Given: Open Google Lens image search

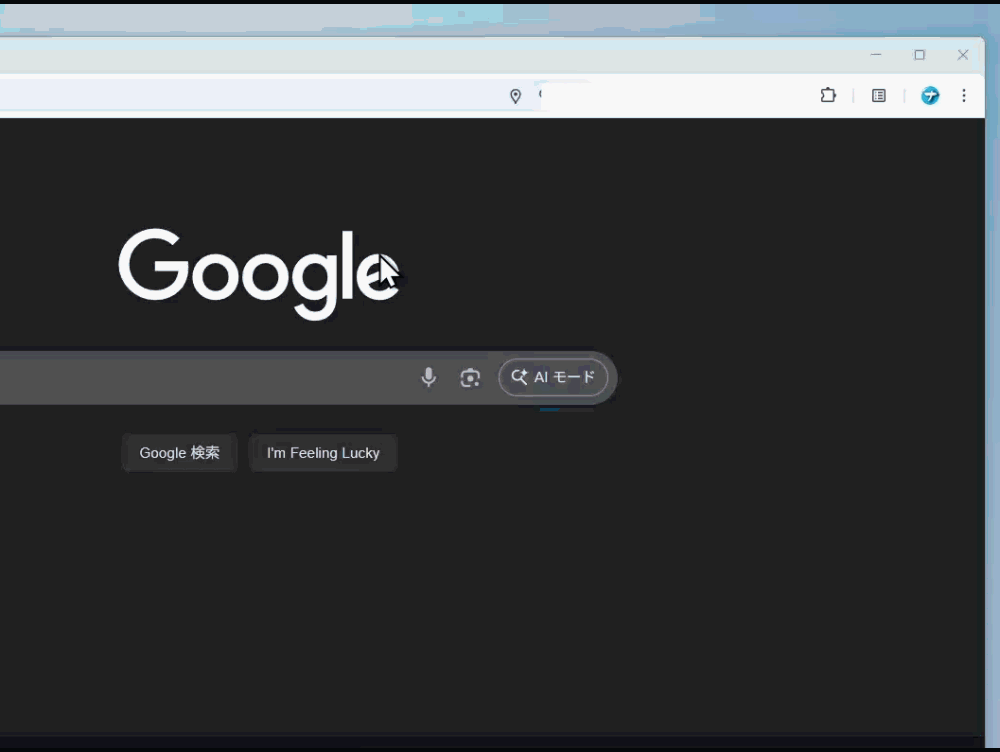Looking at the screenshot, I should point(470,377).
